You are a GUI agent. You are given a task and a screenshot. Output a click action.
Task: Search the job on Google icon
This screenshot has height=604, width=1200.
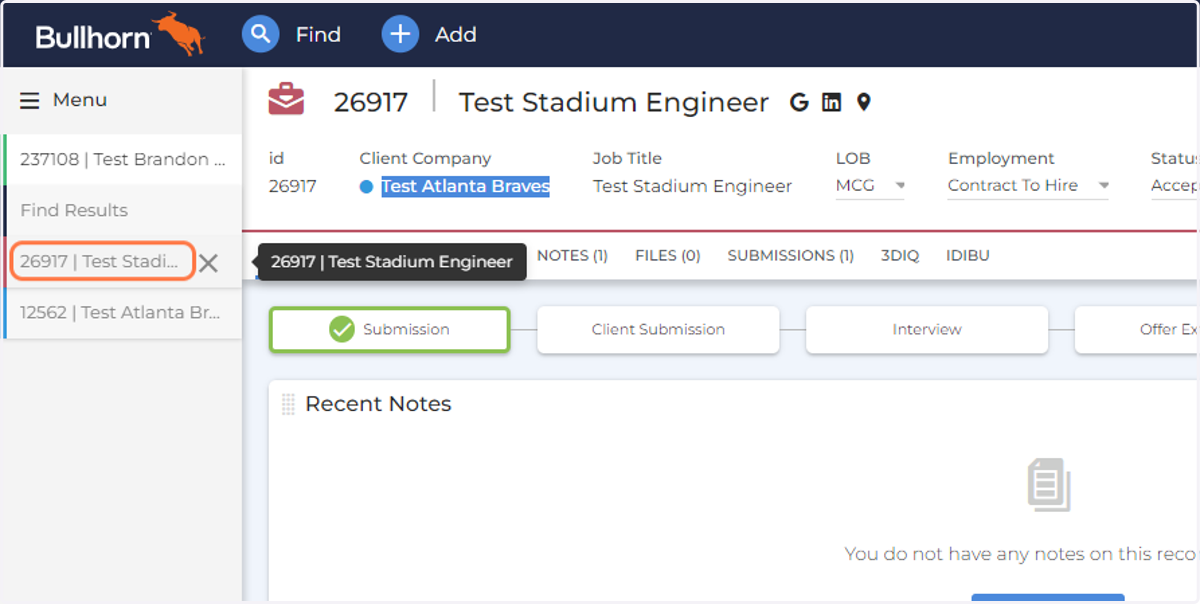pyautogui.click(x=799, y=102)
